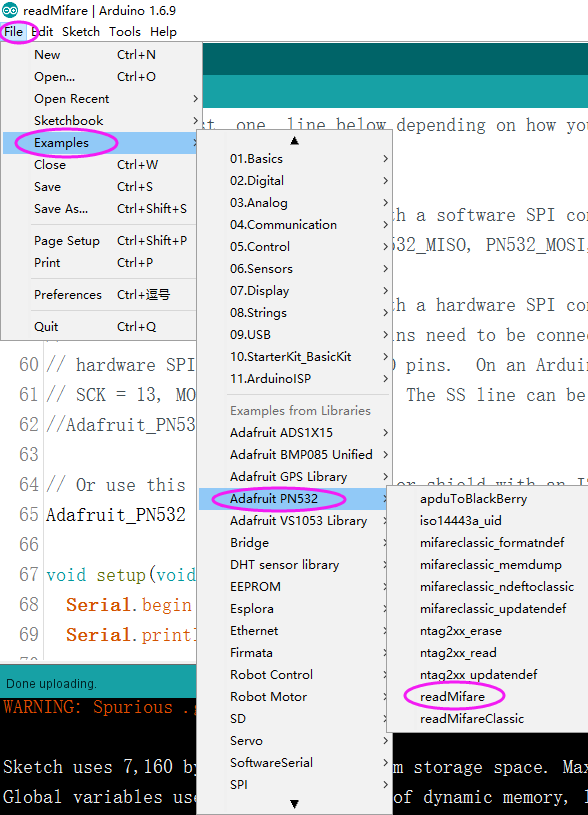Expand 06.Sensors examples
Screen dimensions: 588x815
[x=294, y=269]
